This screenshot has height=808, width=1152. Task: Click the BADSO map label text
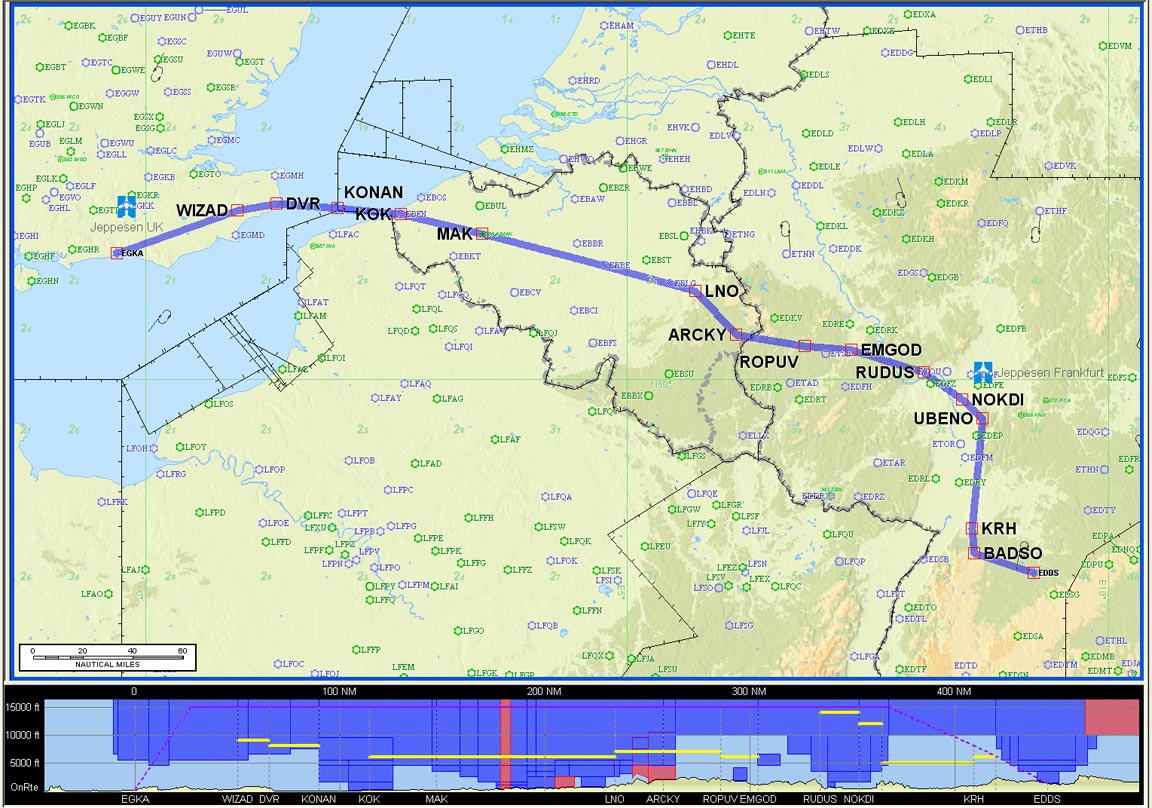tap(1012, 553)
